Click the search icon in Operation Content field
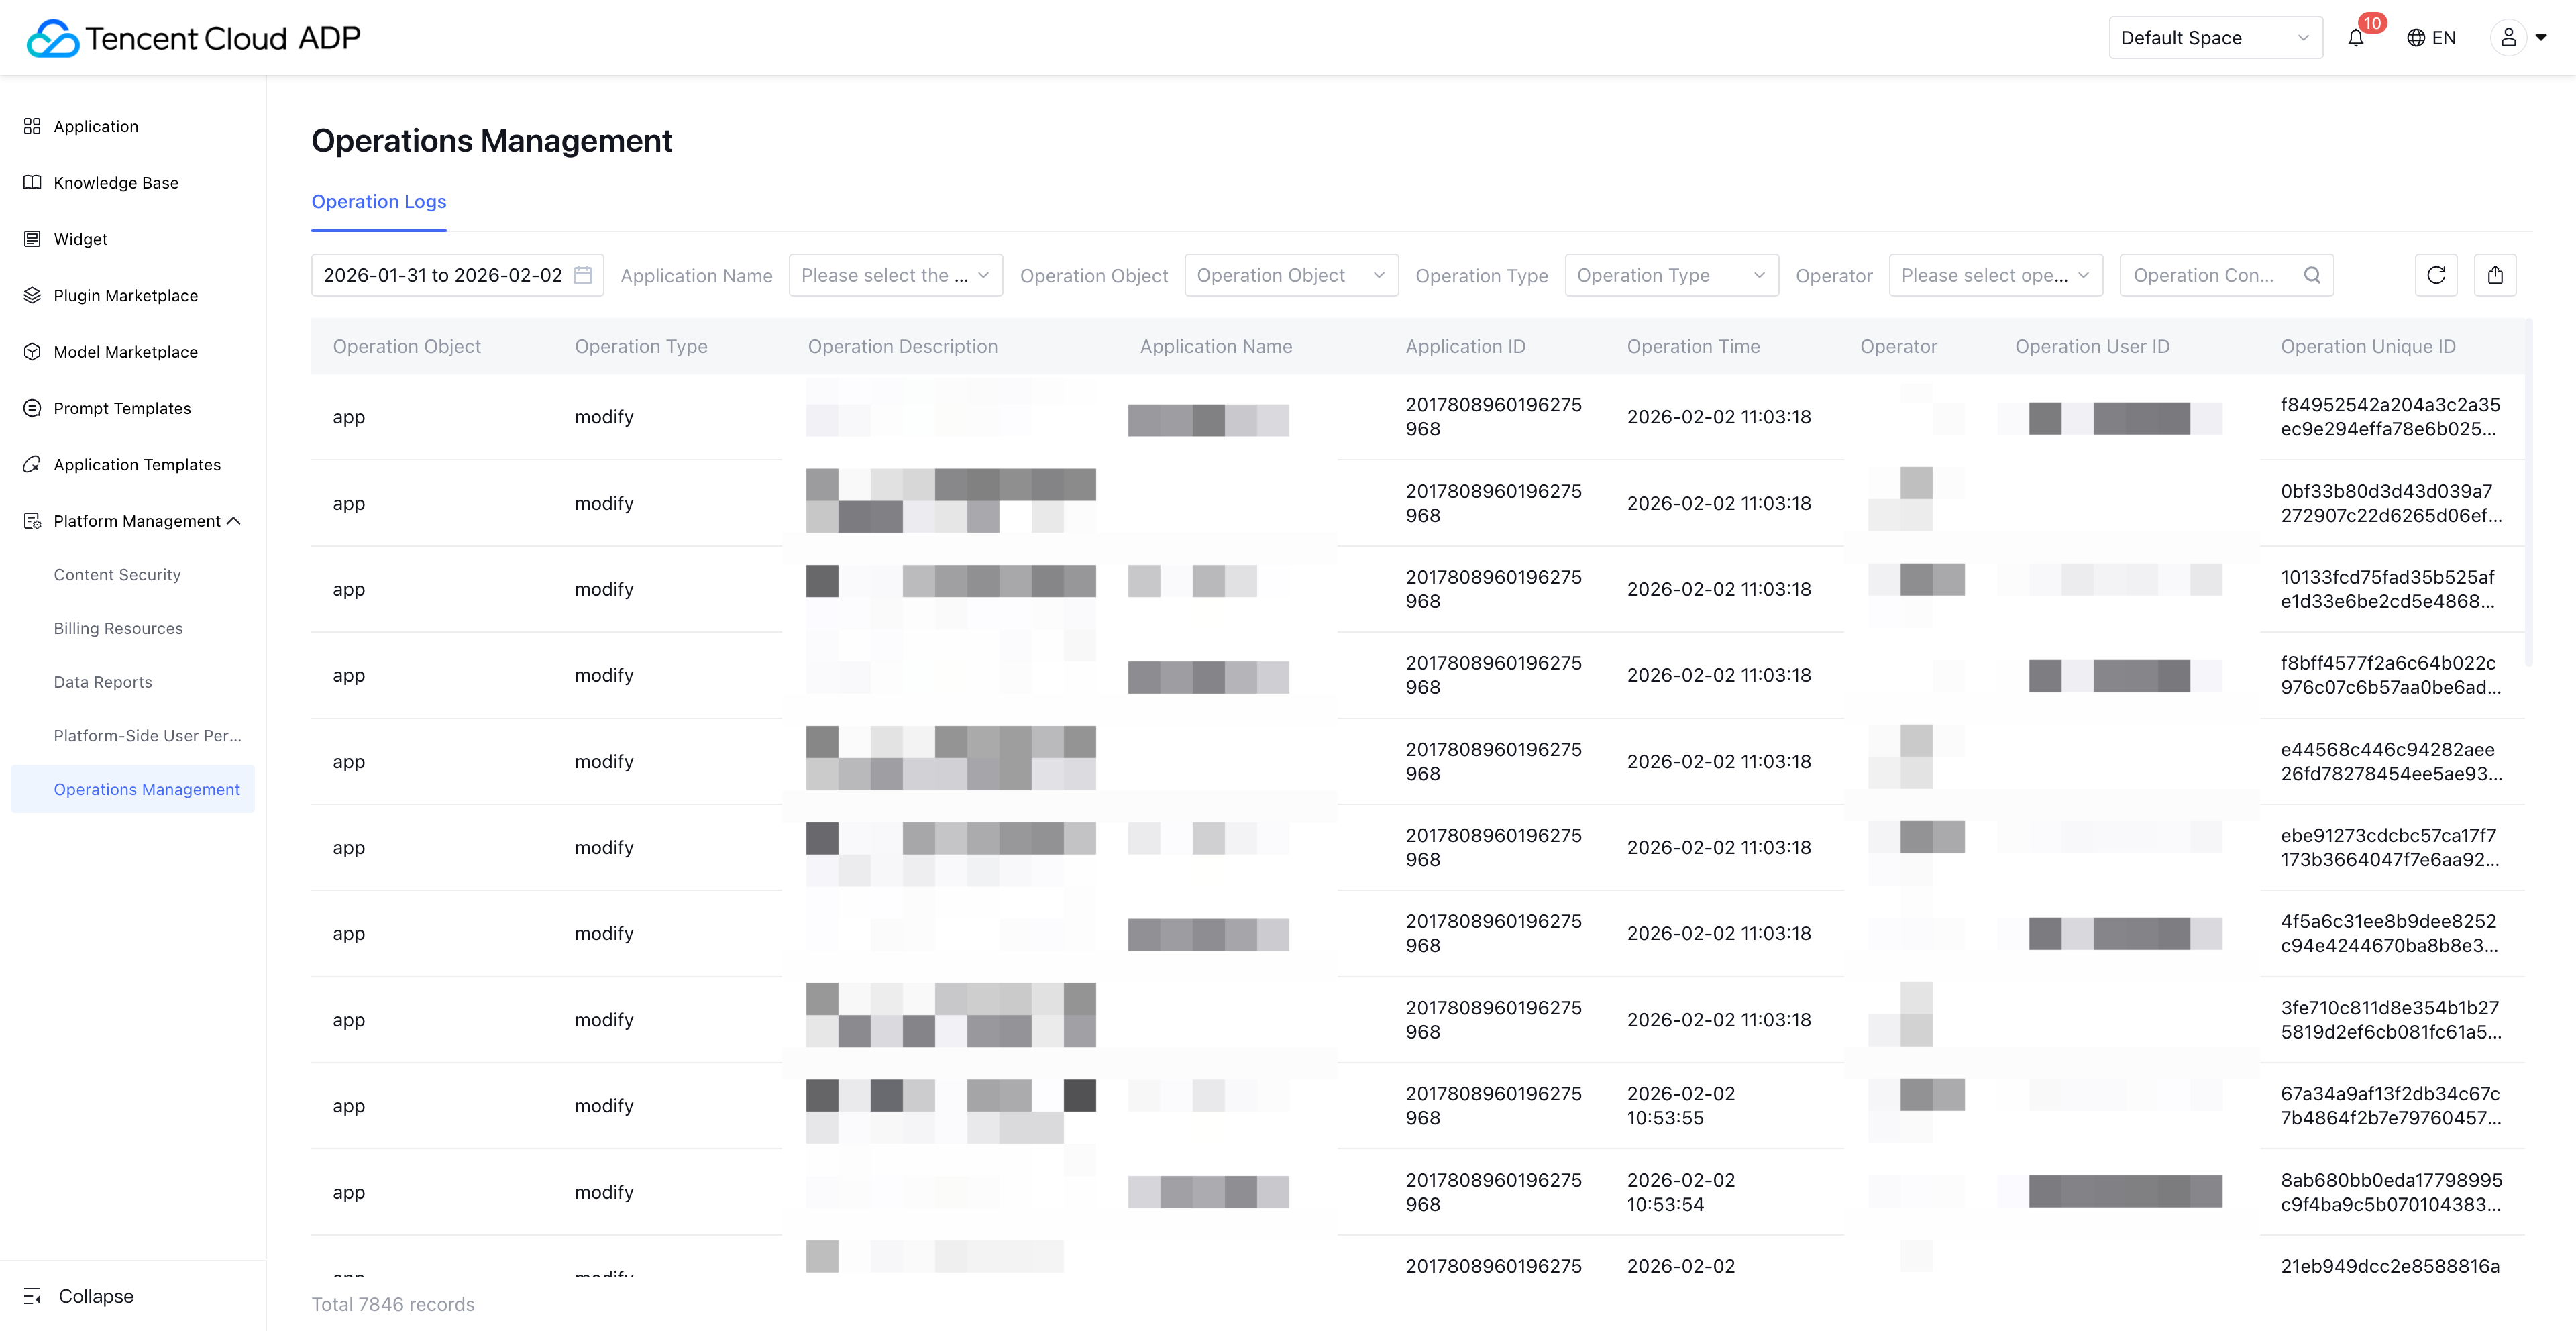The image size is (2576, 1331). [2312, 275]
